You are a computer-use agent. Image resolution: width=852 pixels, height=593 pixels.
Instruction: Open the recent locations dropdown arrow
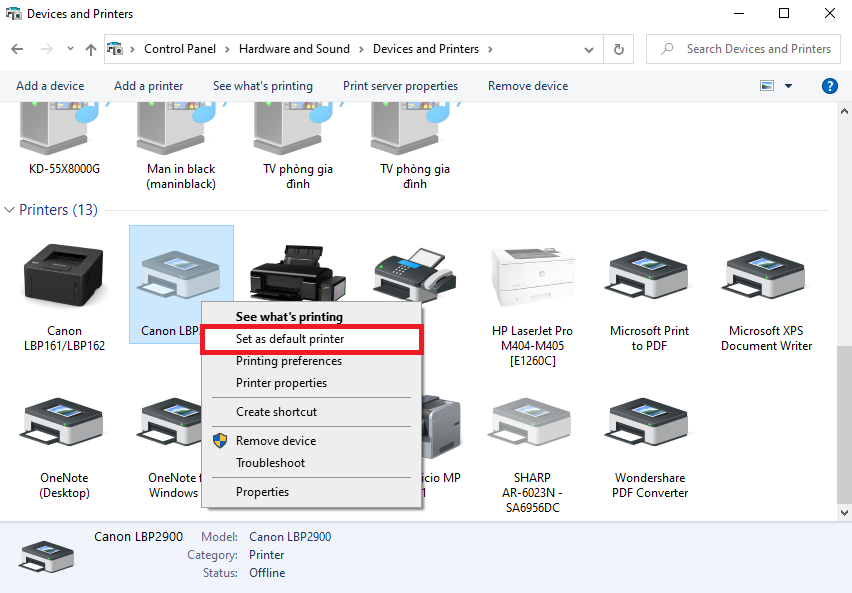(70, 49)
